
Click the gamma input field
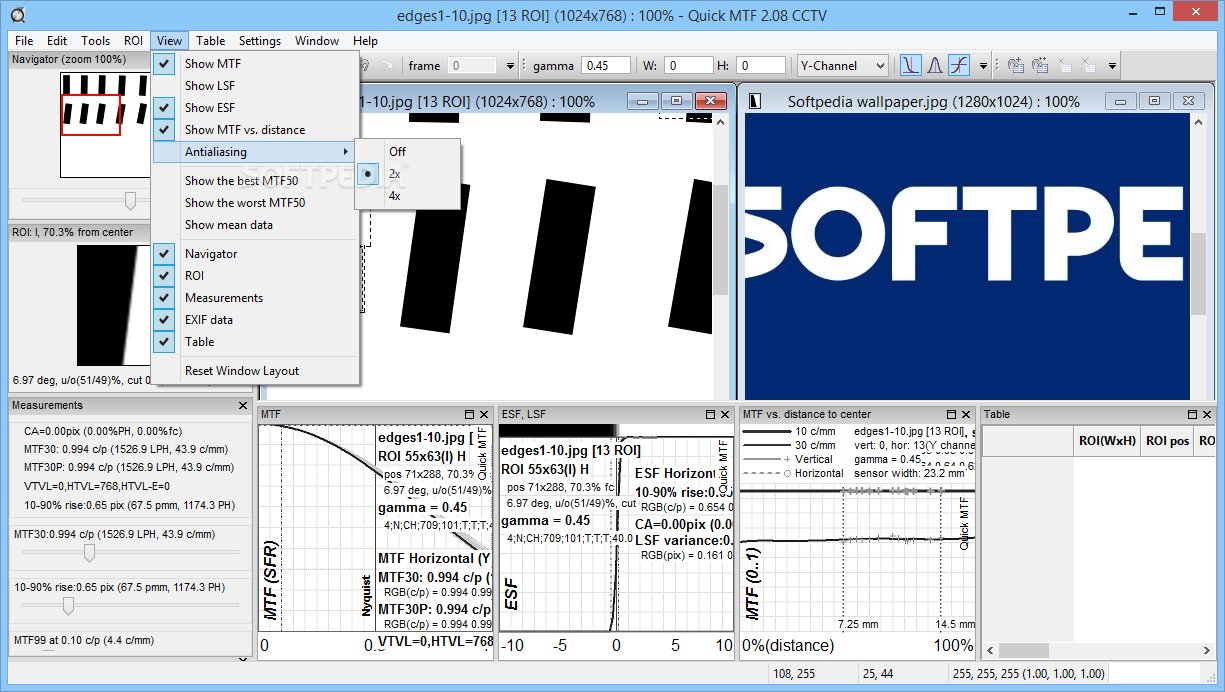pyautogui.click(x=606, y=65)
